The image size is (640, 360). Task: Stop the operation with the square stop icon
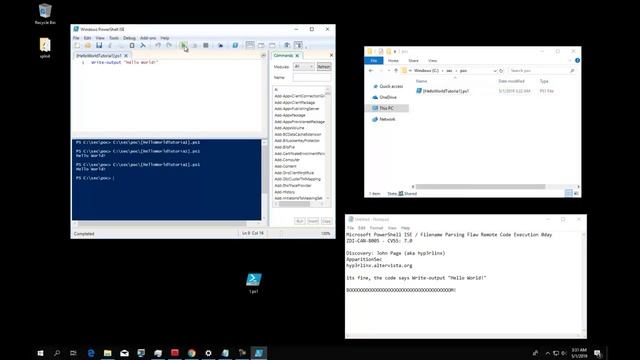coord(206,45)
